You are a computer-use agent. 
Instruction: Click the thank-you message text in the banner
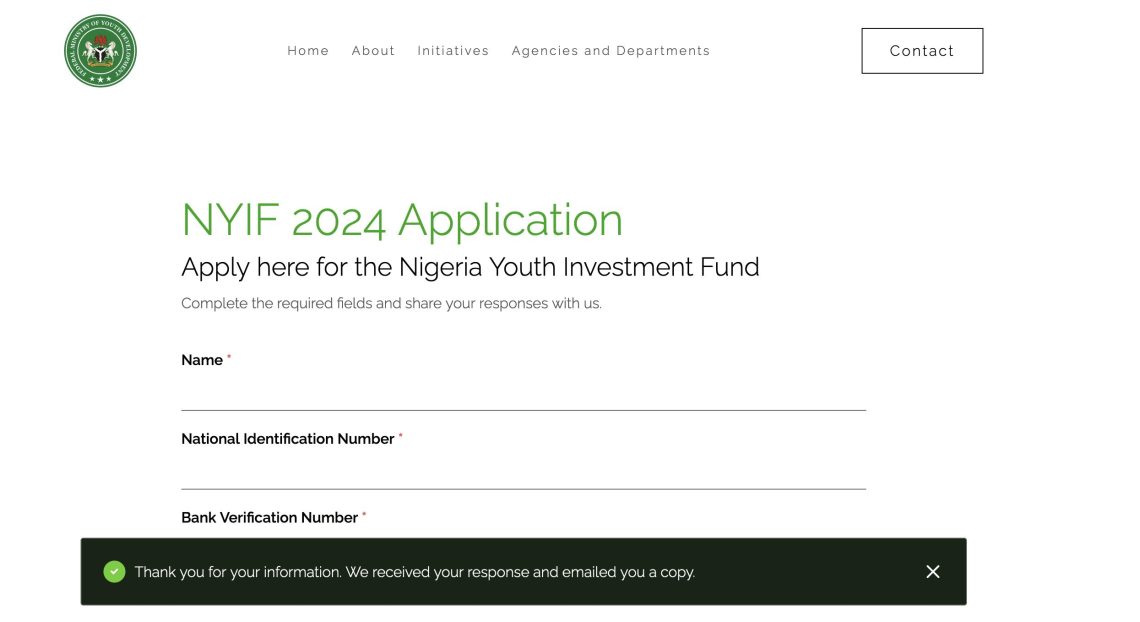413,571
